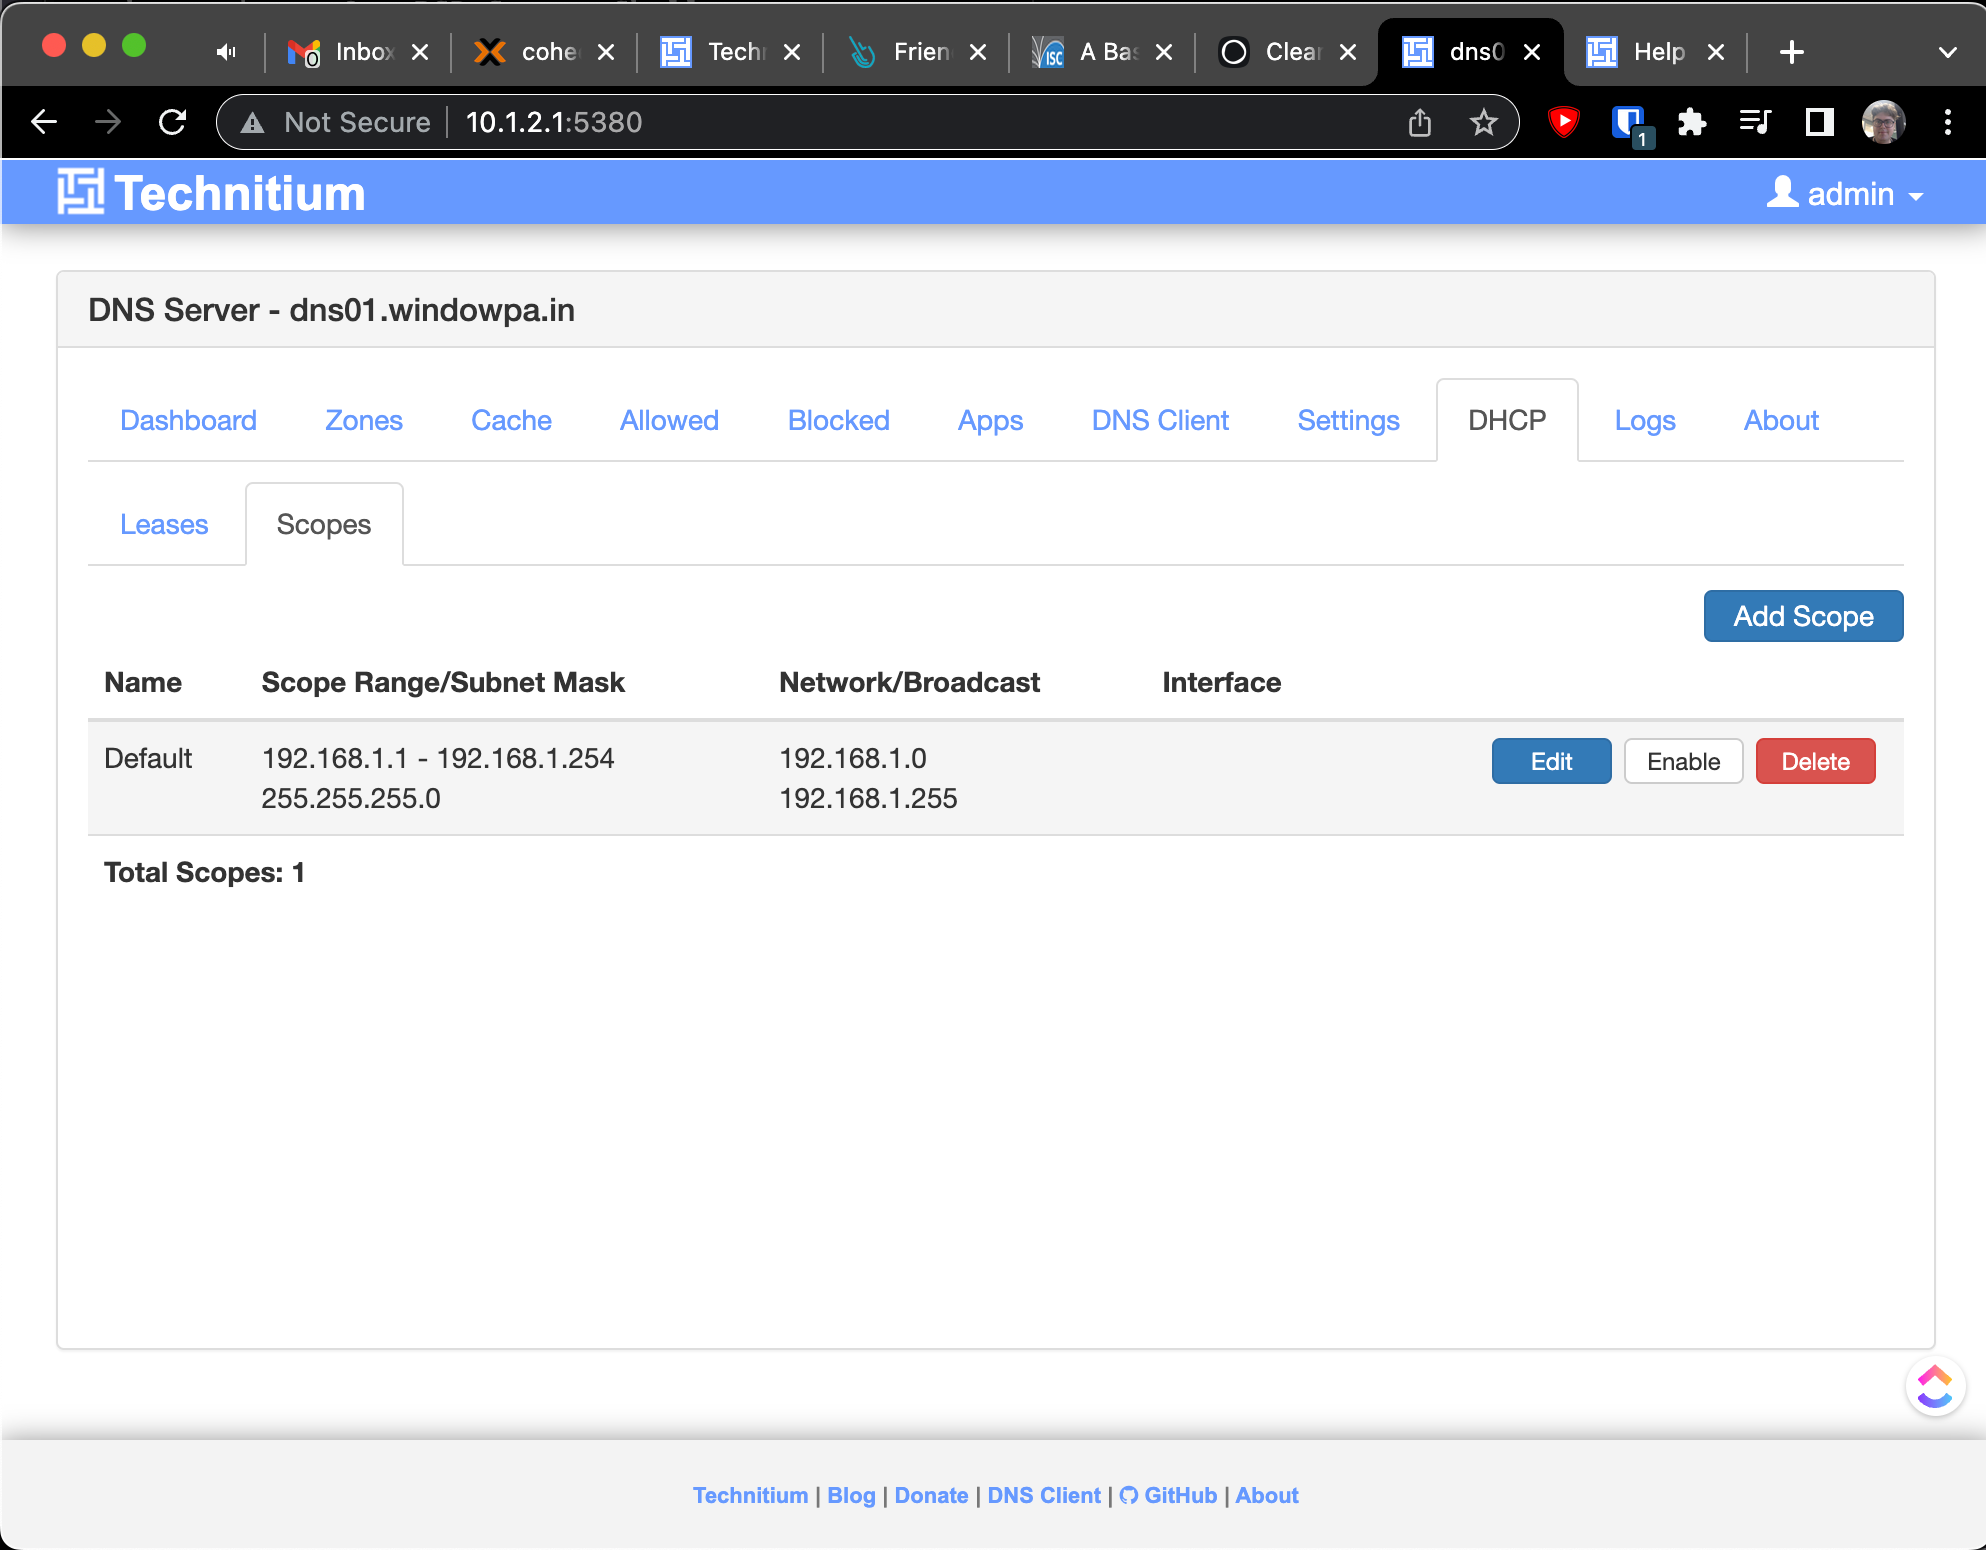Expand the tab search chevron
Viewport: 1986px width, 1550px height.
[x=1947, y=52]
